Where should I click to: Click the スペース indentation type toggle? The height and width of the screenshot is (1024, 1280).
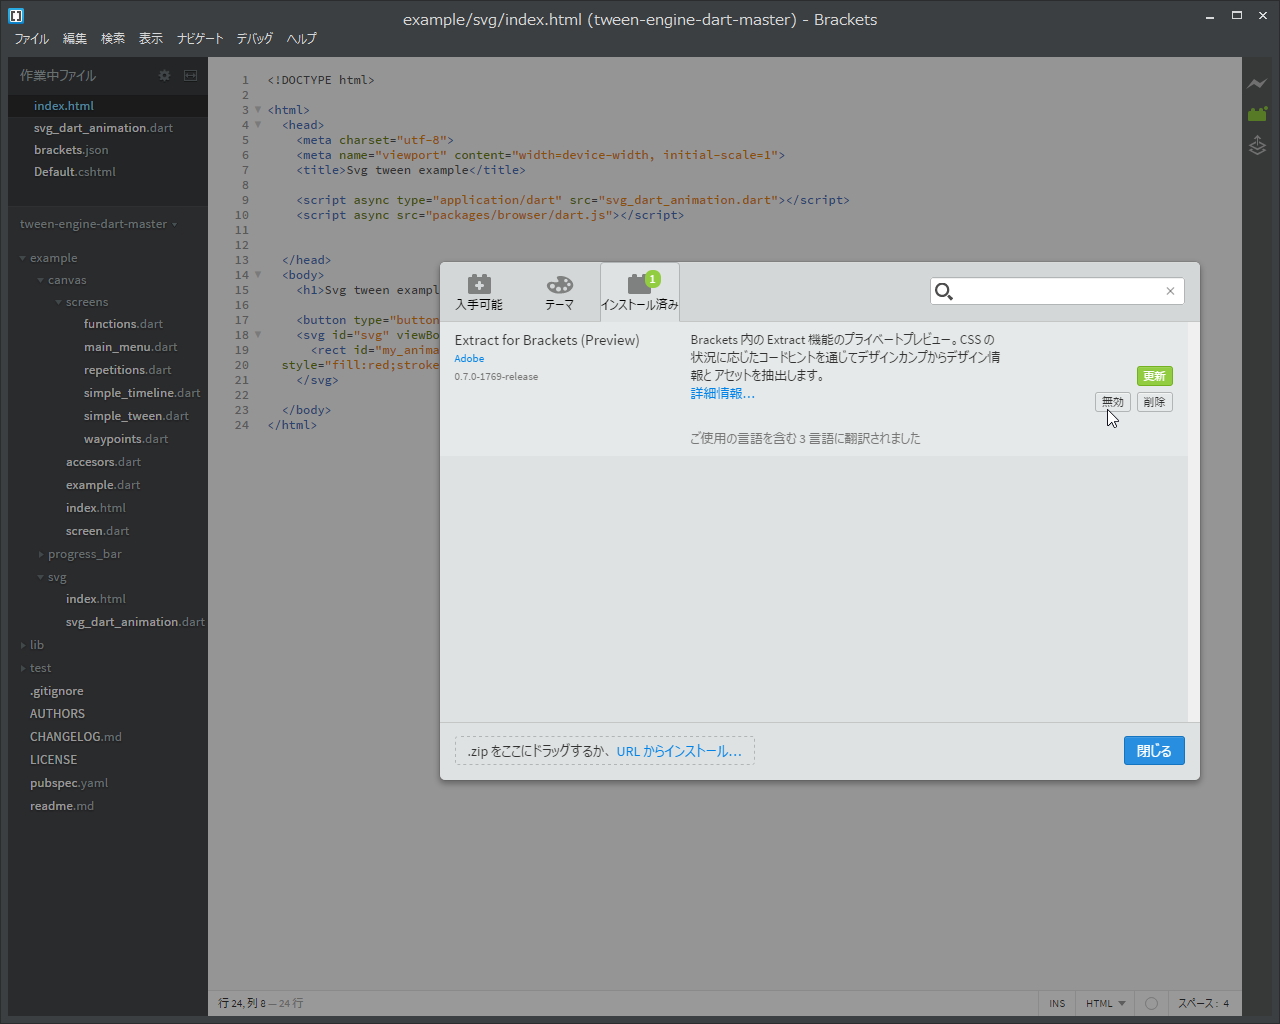pyautogui.click(x=1197, y=1003)
